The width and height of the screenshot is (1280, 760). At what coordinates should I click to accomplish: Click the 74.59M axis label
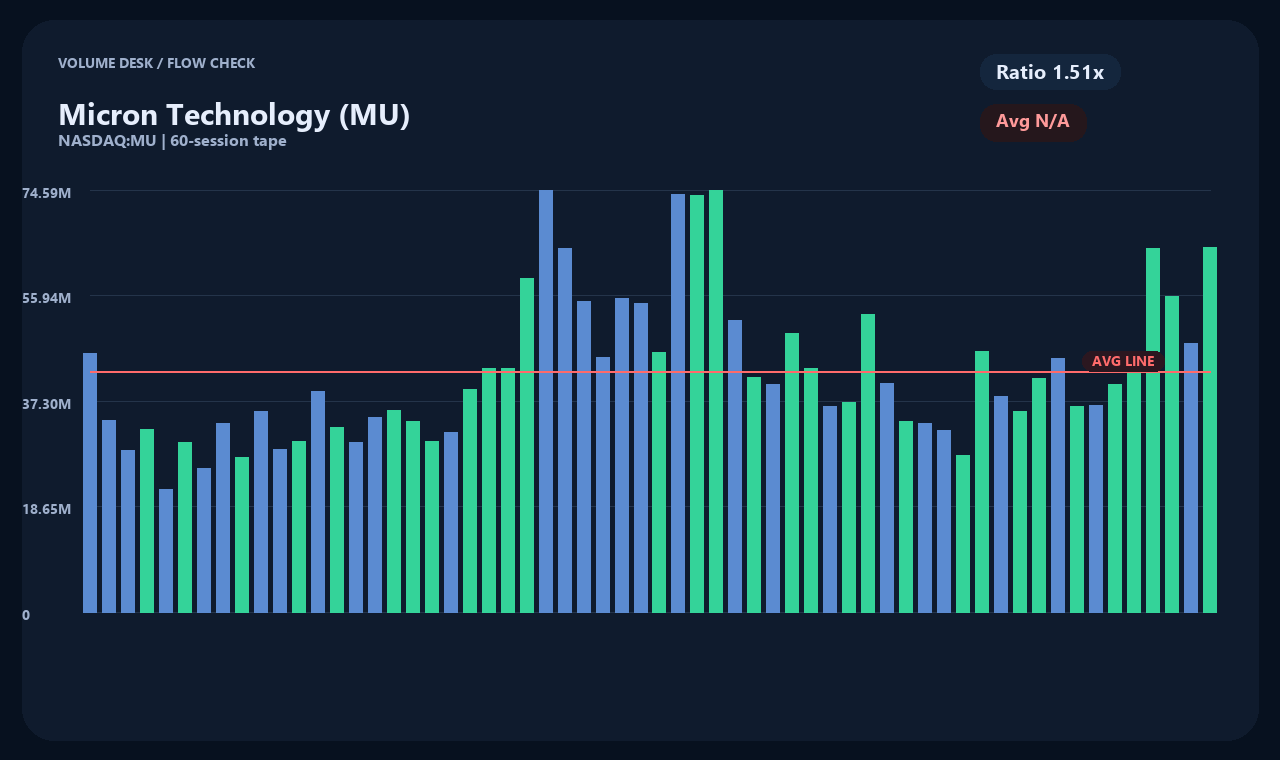pos(47,192)
